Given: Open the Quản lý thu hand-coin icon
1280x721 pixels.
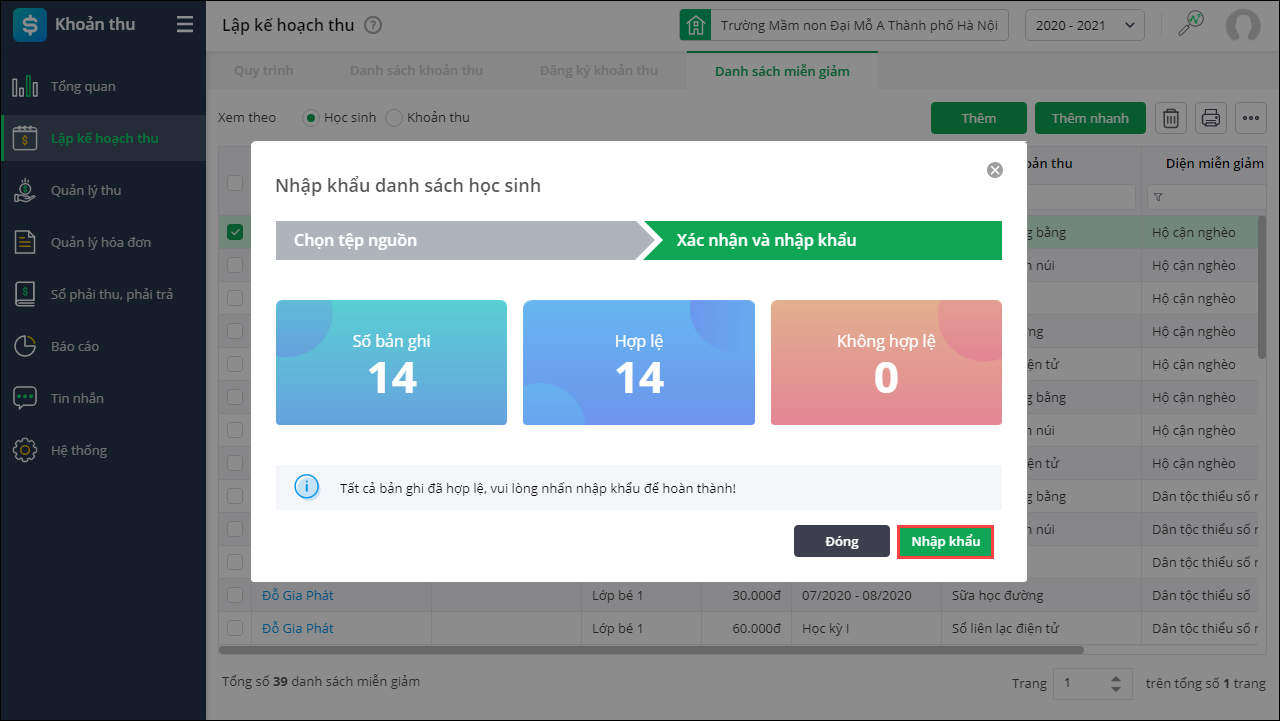Looking at the screenshot, I should [25, 190].
